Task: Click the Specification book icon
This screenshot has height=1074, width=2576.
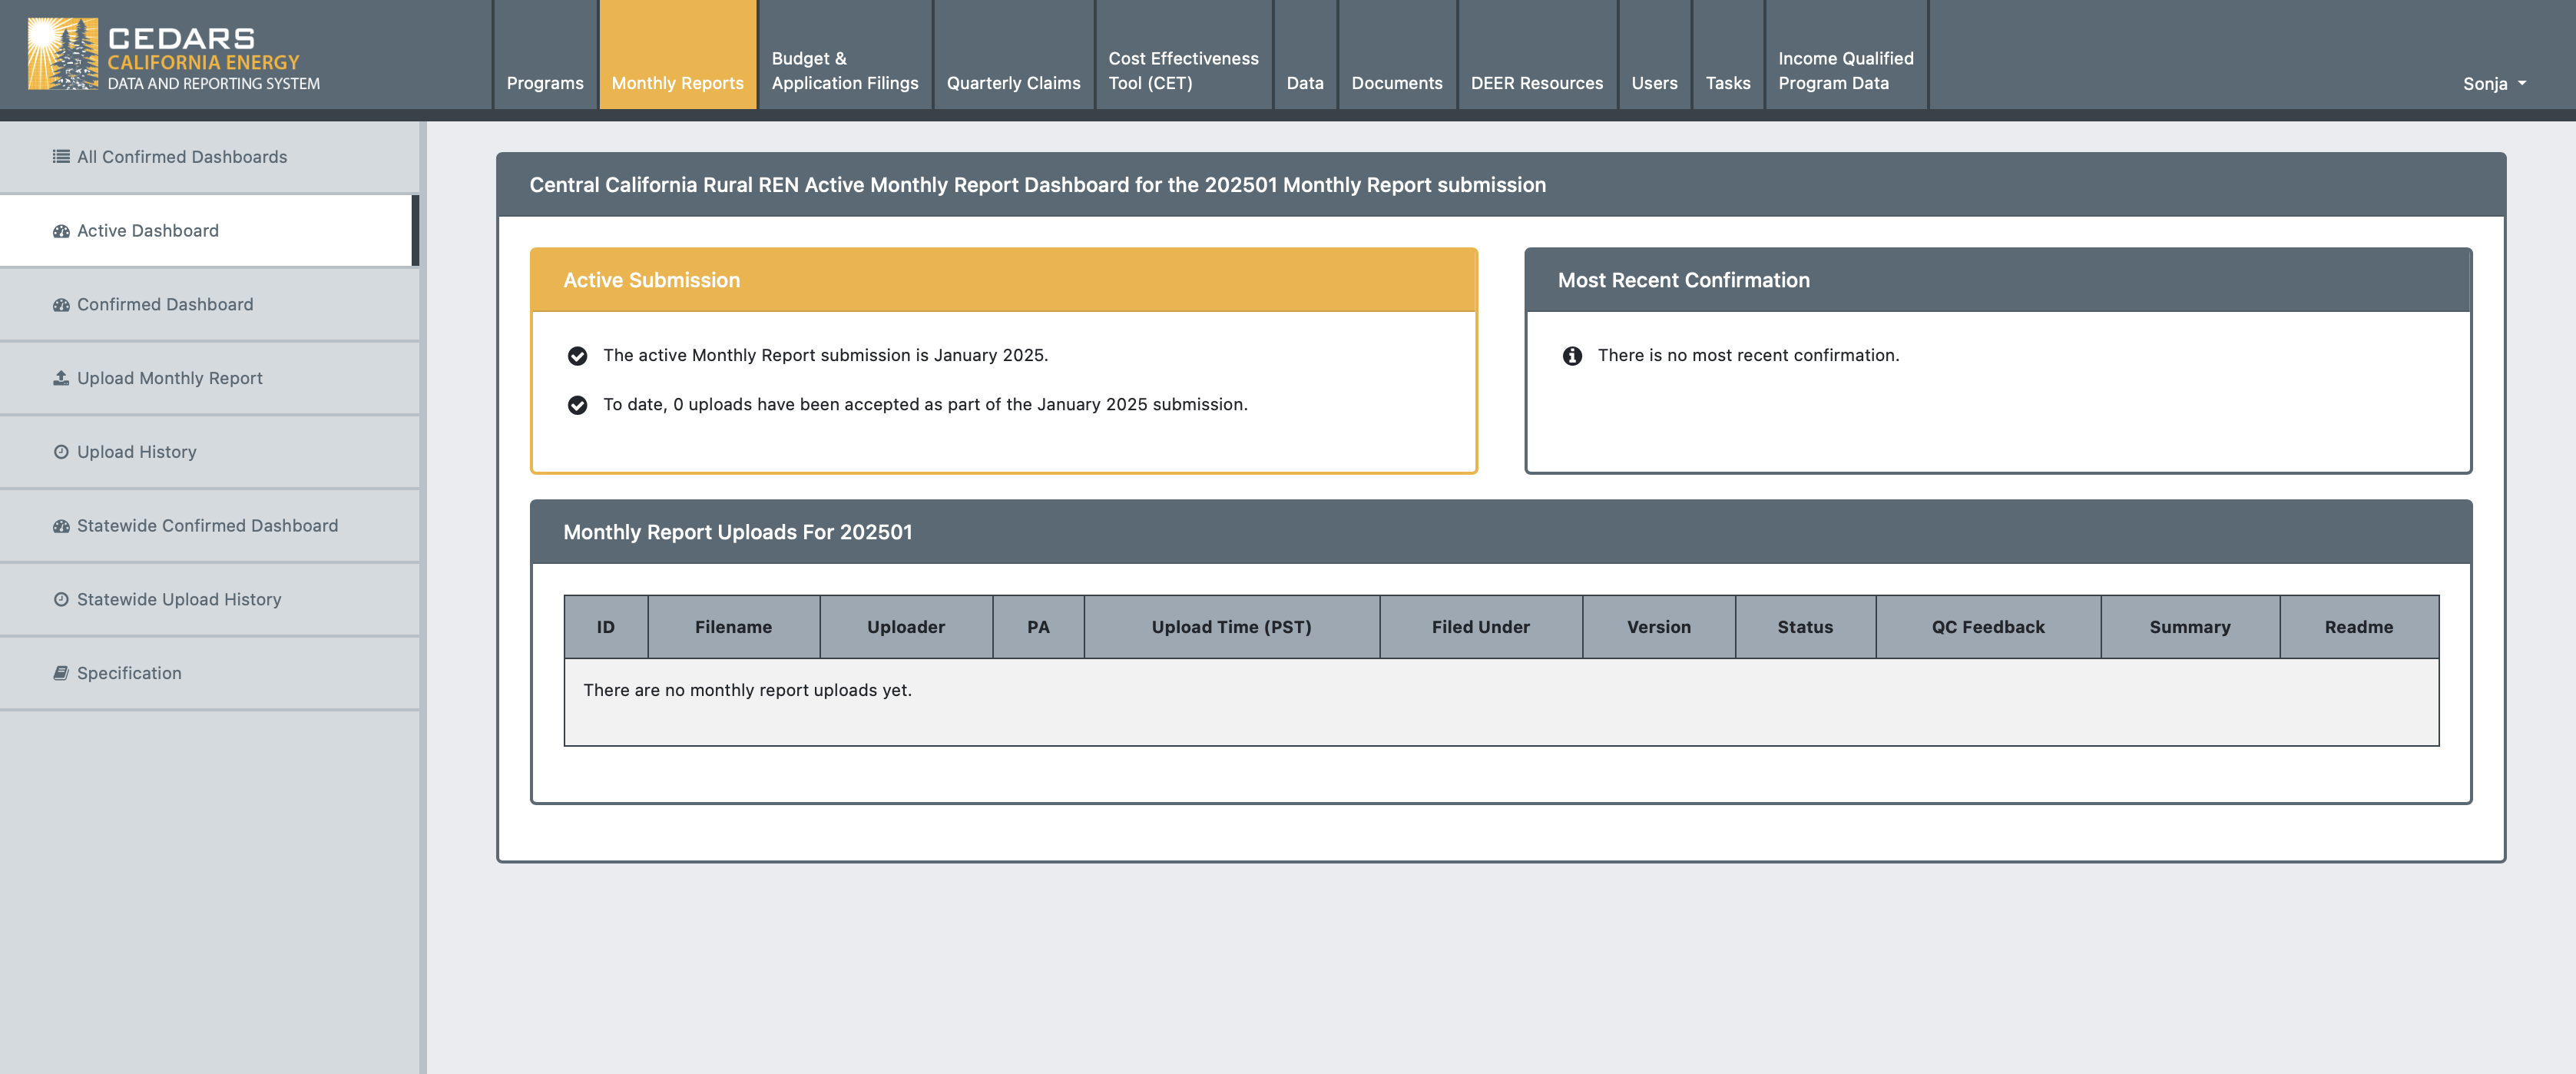Action: tap(61, 673)
